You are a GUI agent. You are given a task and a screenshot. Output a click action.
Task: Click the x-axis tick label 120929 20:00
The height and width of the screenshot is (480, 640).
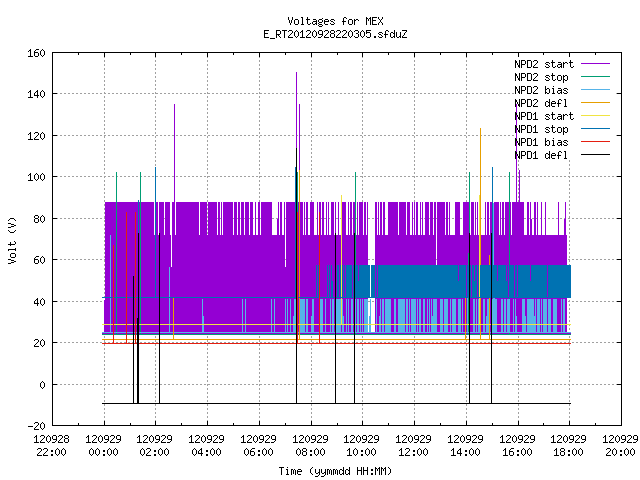tap(620, 446)
